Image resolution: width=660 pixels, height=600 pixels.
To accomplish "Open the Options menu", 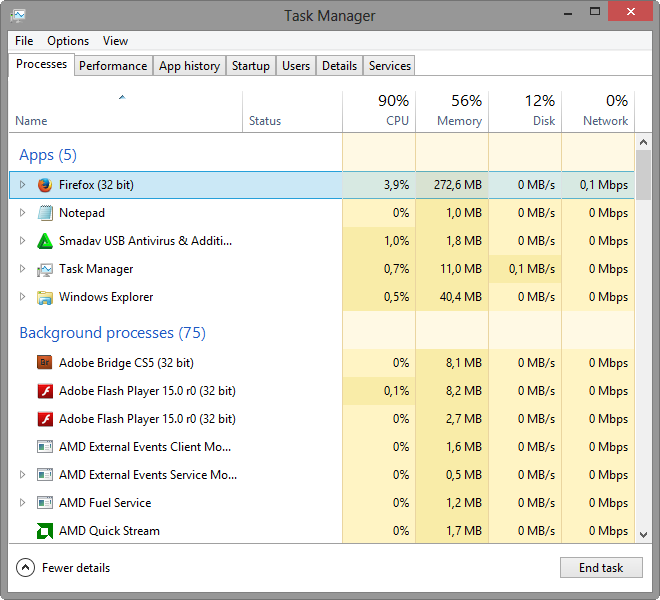I will click(68, 41).
